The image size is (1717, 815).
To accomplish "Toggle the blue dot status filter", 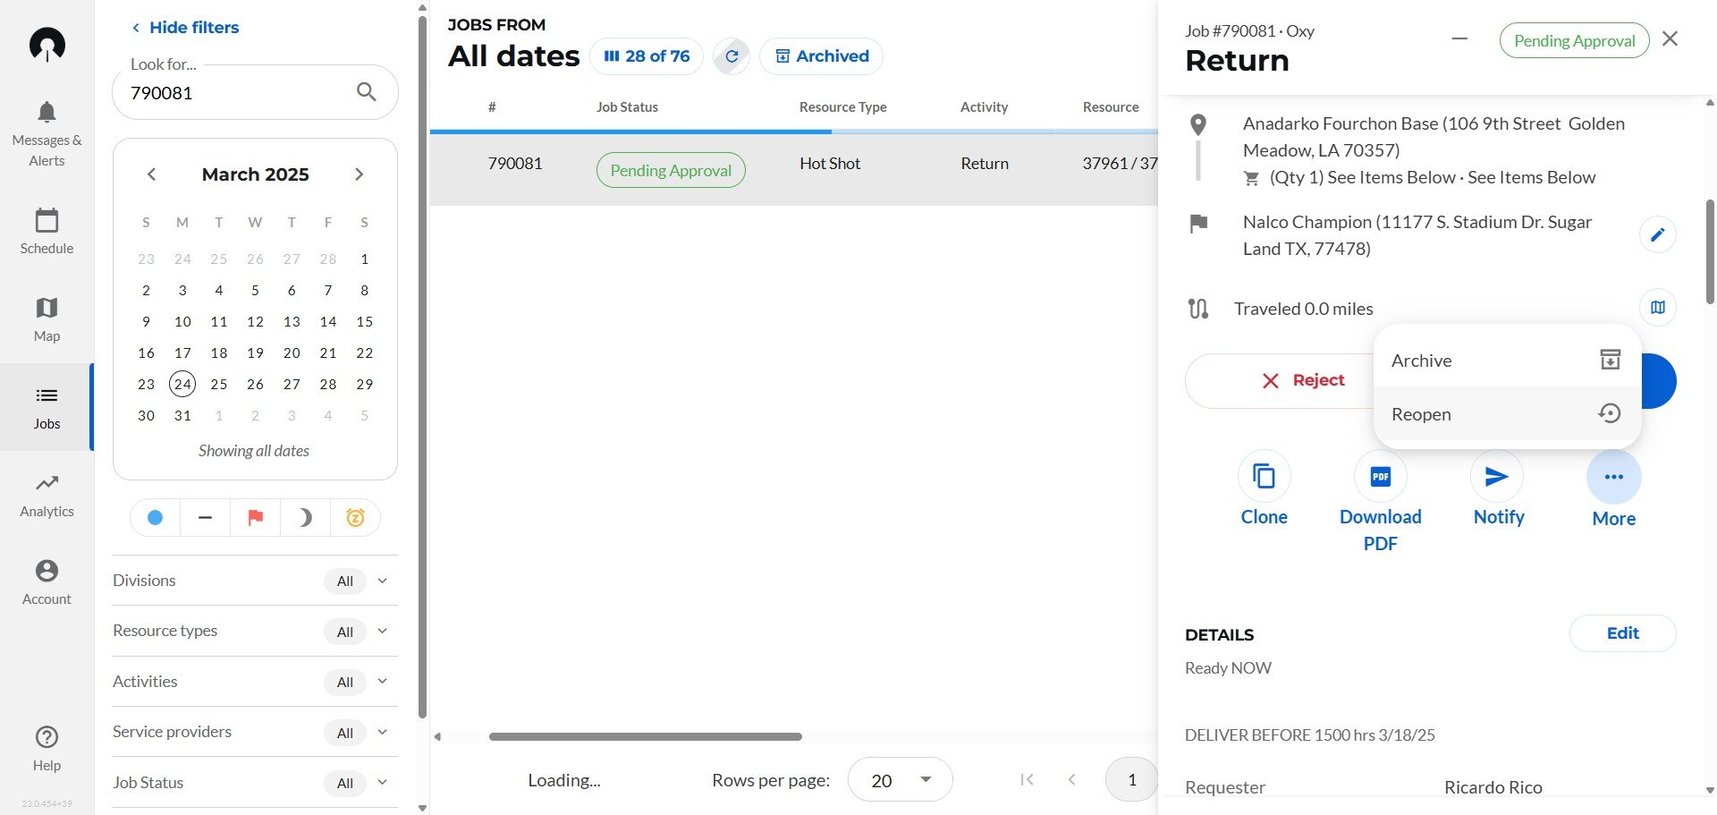I will (155, 518).
